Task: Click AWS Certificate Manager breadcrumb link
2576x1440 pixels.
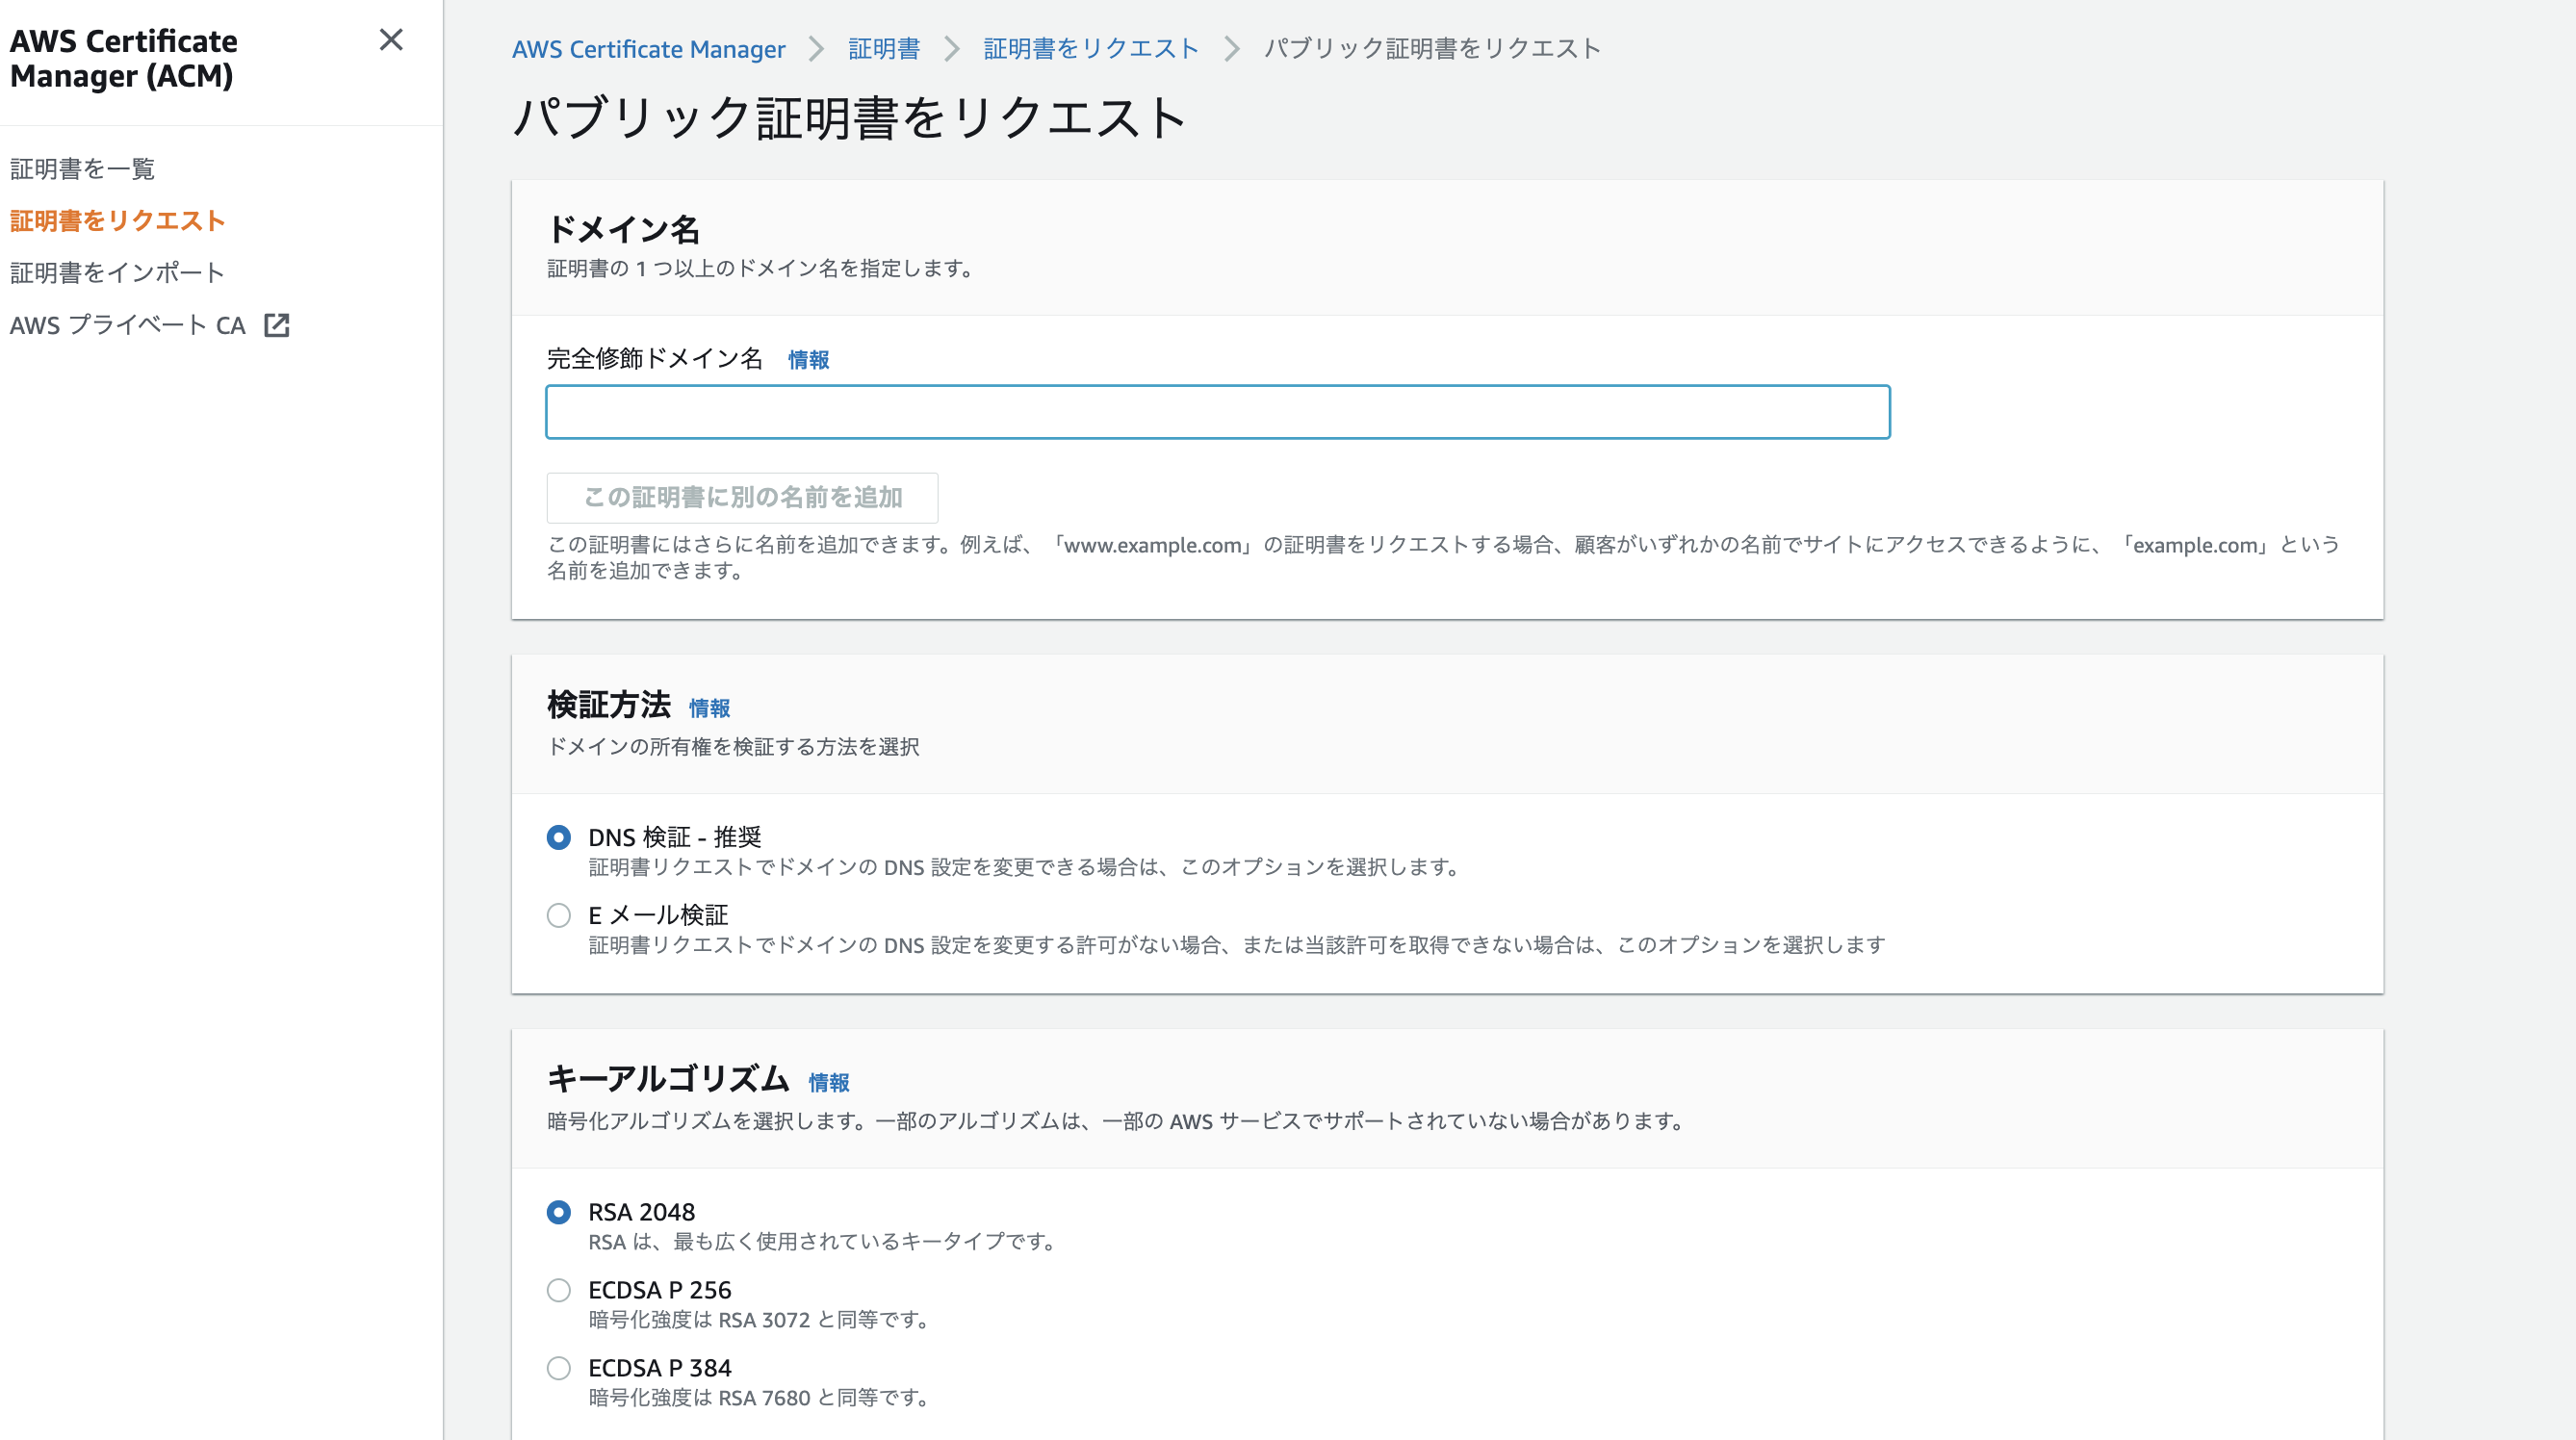Action: coord(648,49)
